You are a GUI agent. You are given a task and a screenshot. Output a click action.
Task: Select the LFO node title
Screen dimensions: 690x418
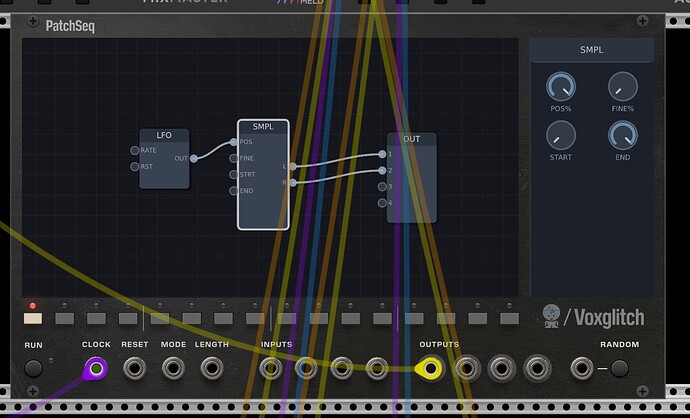click(x=164, y=135)
